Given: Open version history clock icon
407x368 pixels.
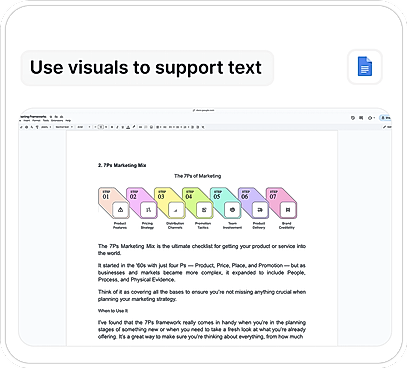Looking at the screenshot, I should tap(353, 118).
